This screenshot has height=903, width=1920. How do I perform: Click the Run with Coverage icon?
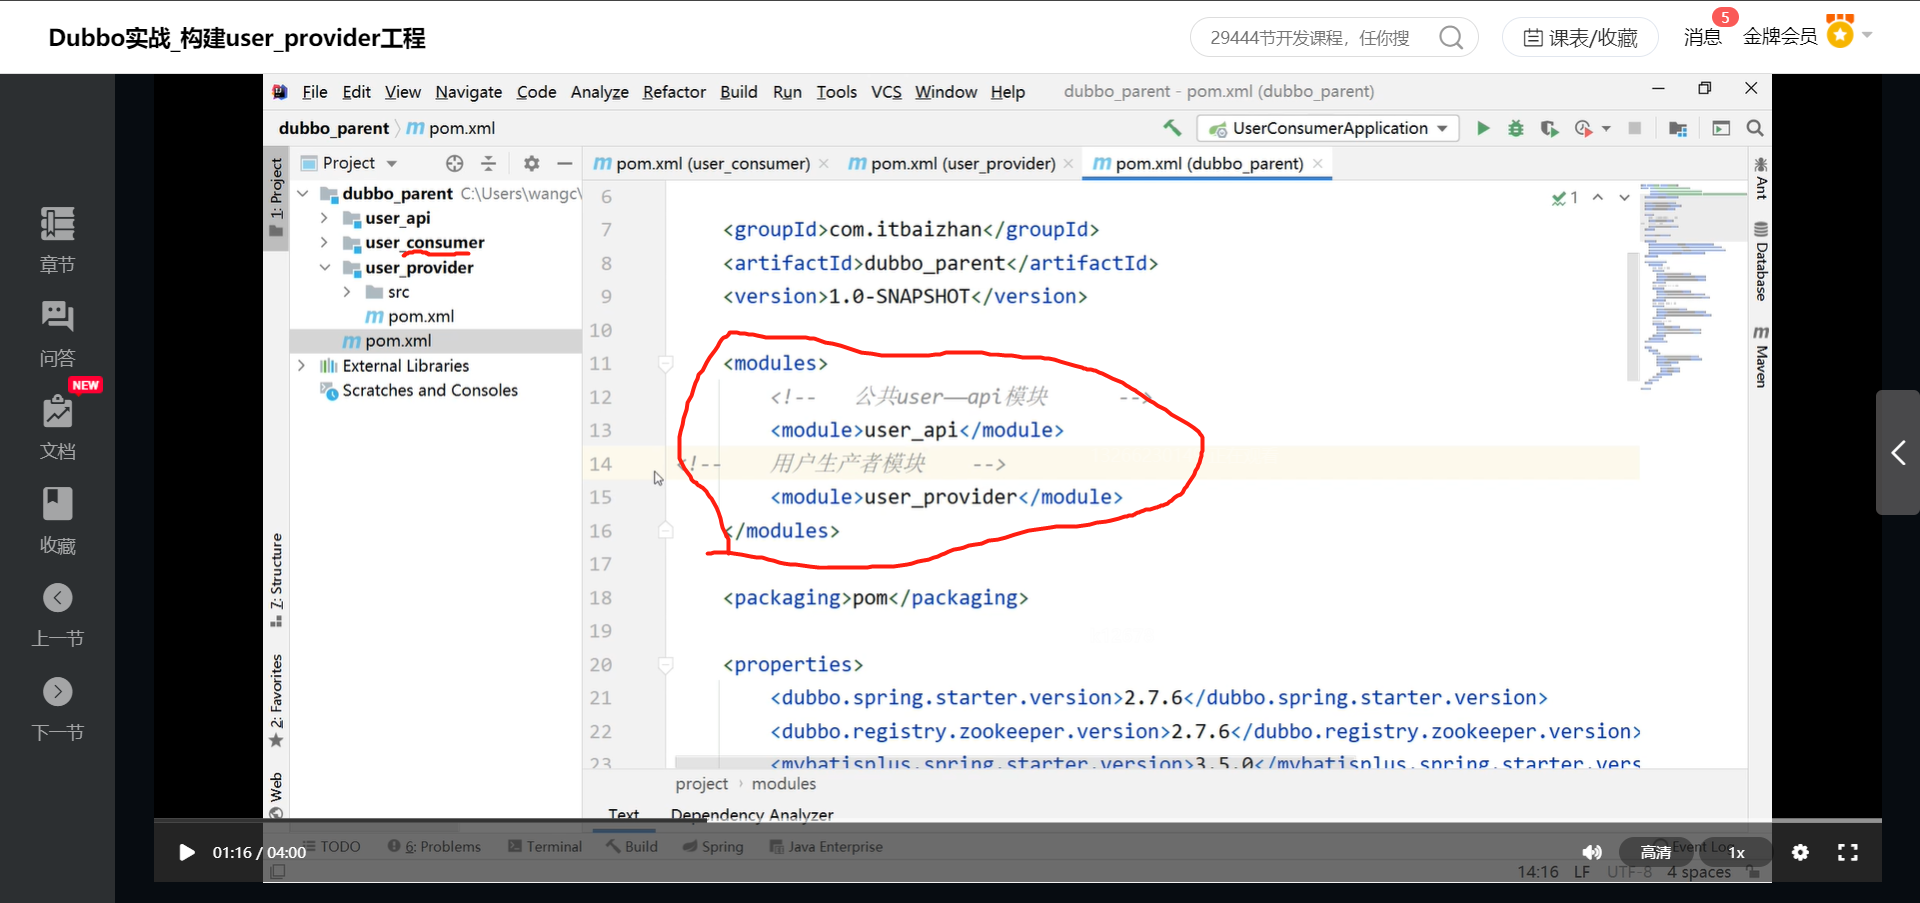(x=1549, y=128)
